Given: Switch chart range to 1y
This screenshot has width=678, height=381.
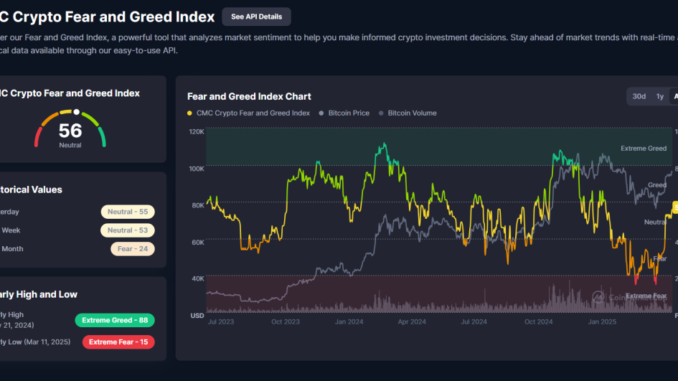Looking at the screenshot, I should [659, 96].
